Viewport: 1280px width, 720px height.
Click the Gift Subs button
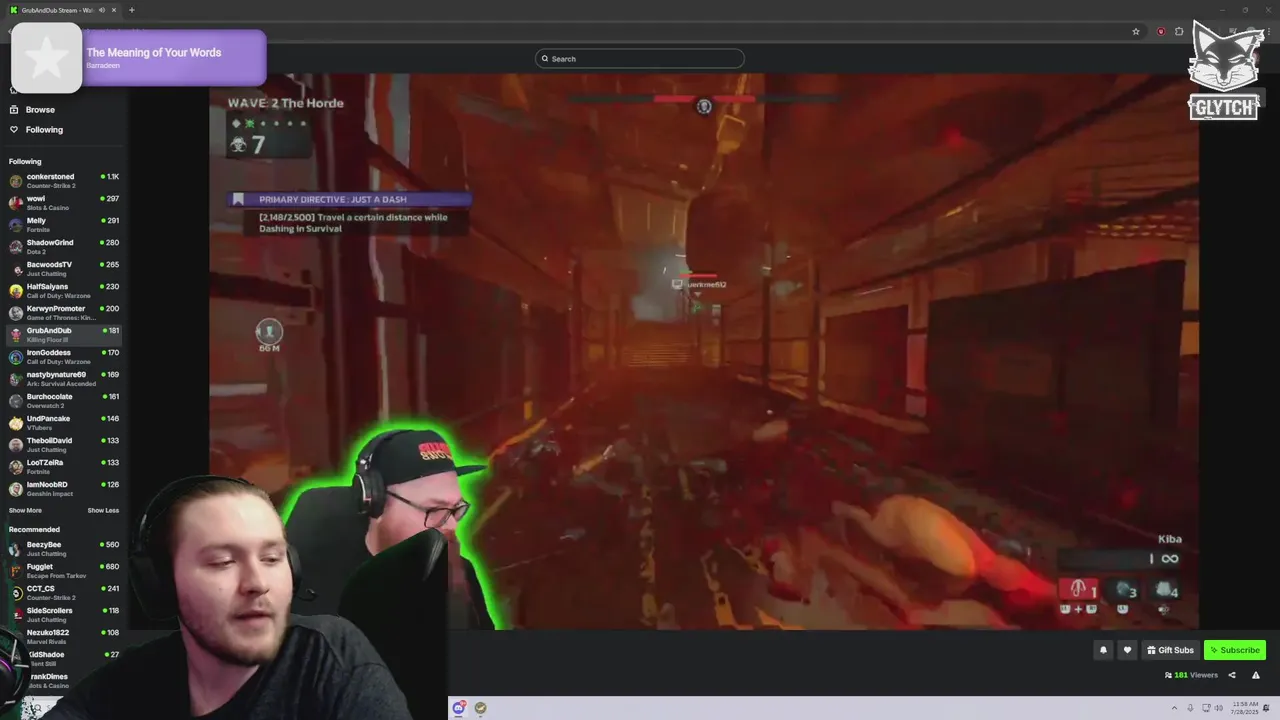[1170, 650]
